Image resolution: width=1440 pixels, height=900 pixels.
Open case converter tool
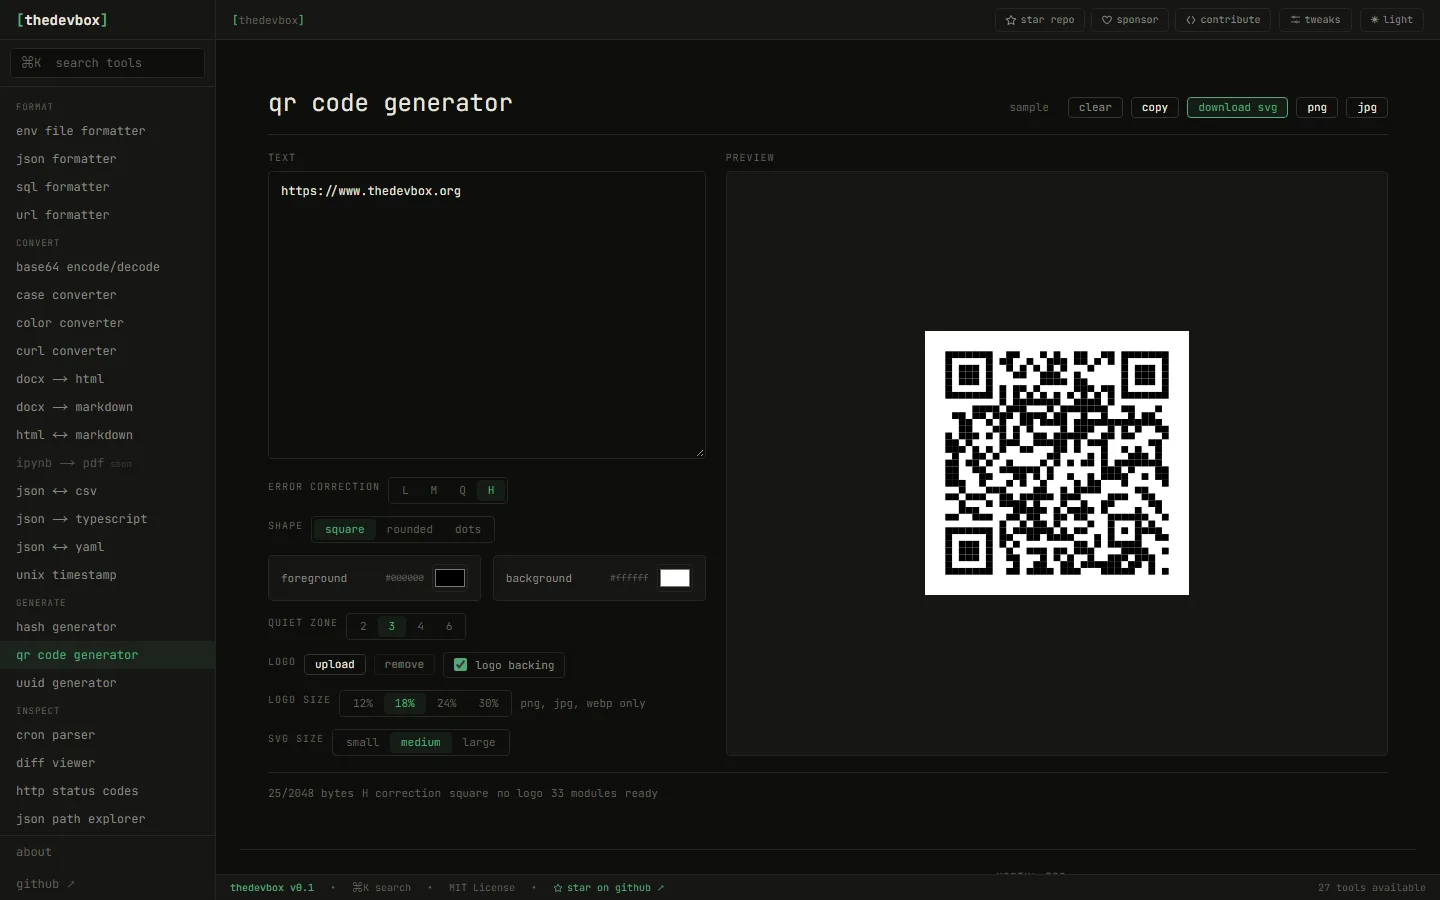(107, 295)
